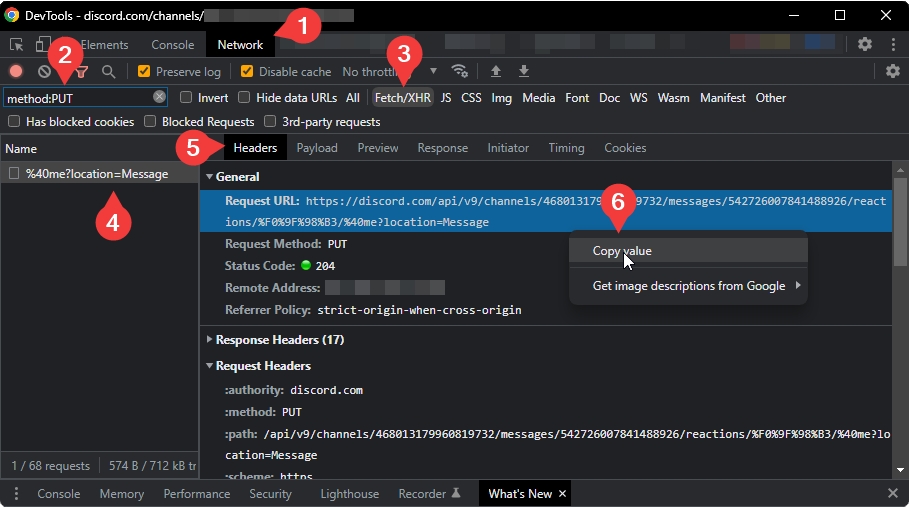Viewport: 909px width, 507px height.
Task: Open network conditions wifi icon
Action: [x=459, y=71]
